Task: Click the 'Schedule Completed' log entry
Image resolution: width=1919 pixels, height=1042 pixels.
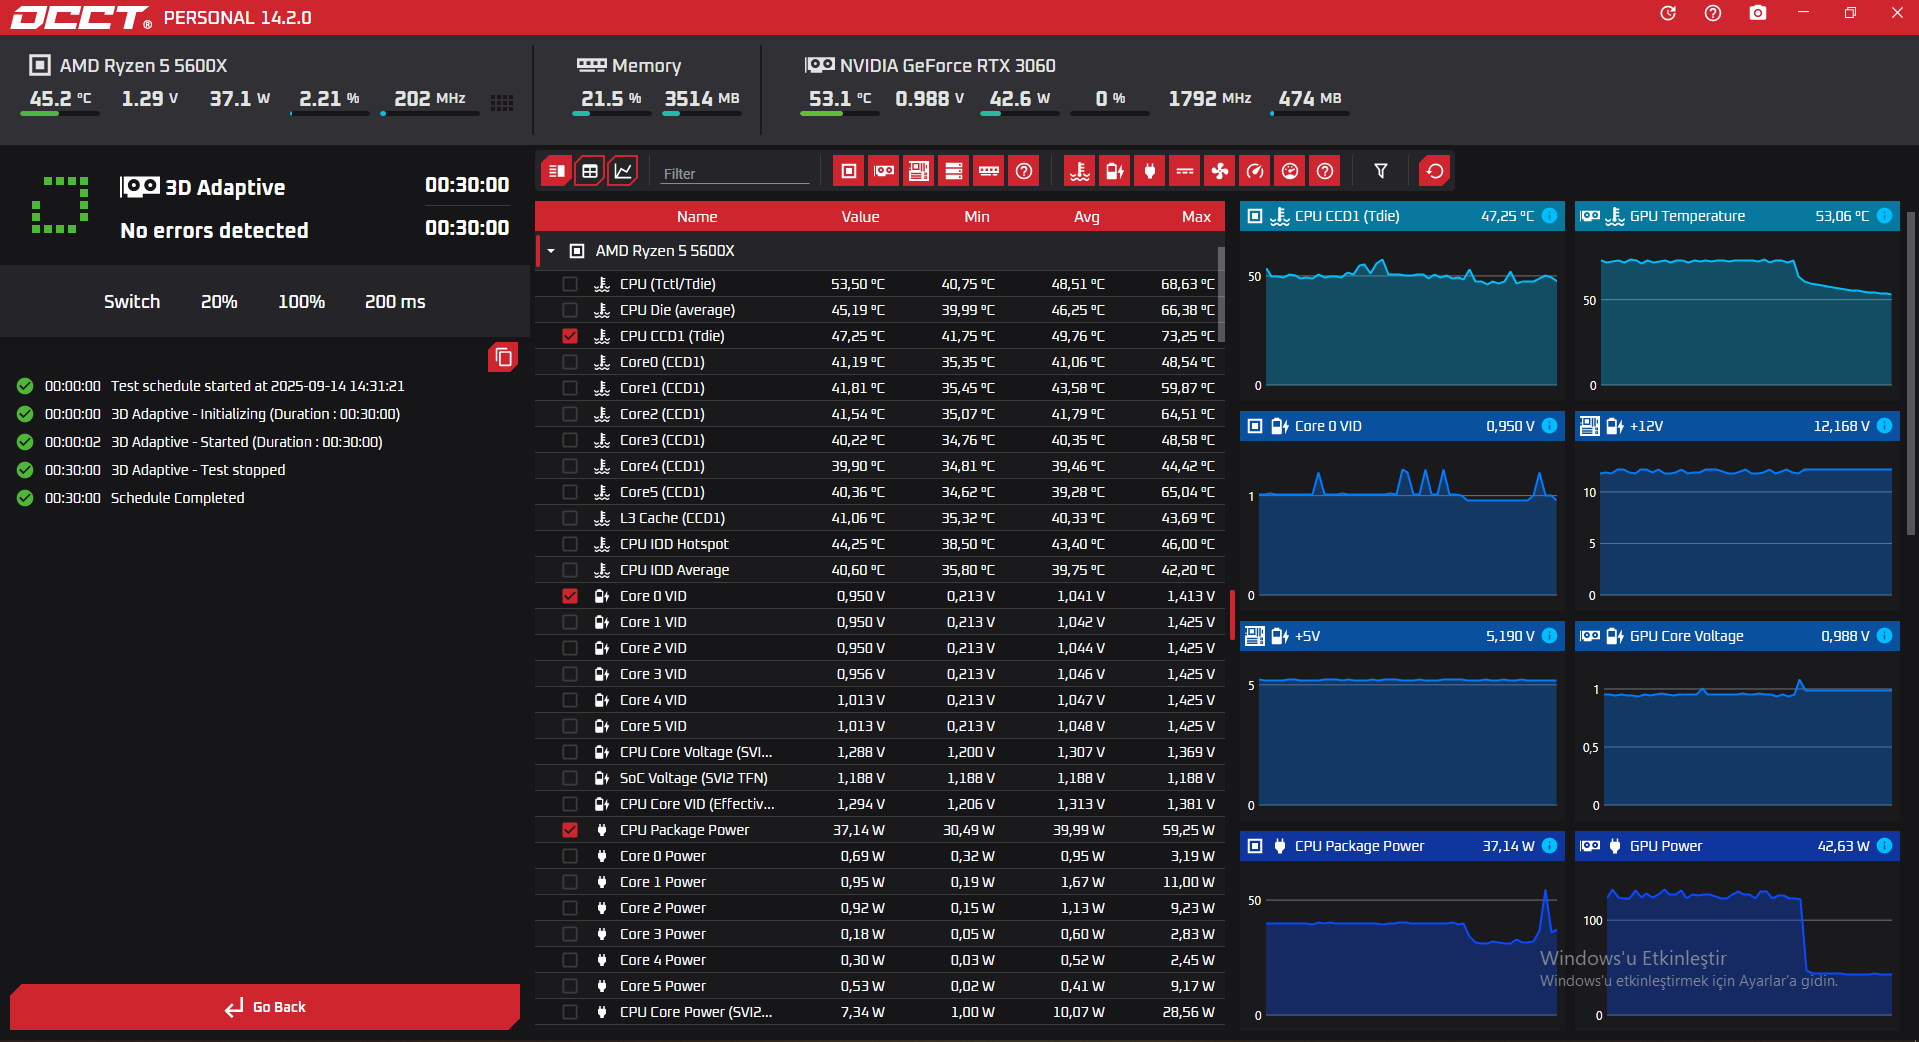Action: point(177,498)
